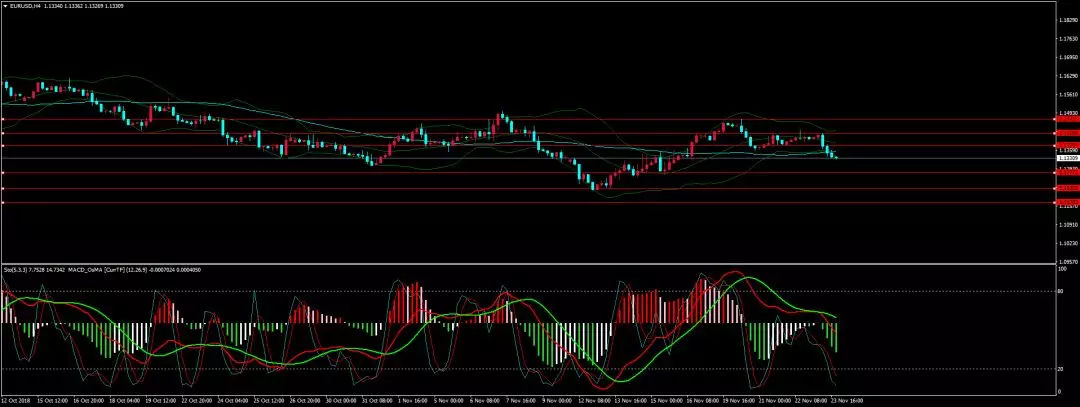
Task: Click the current price label 1.13309
Action: 1067,158
